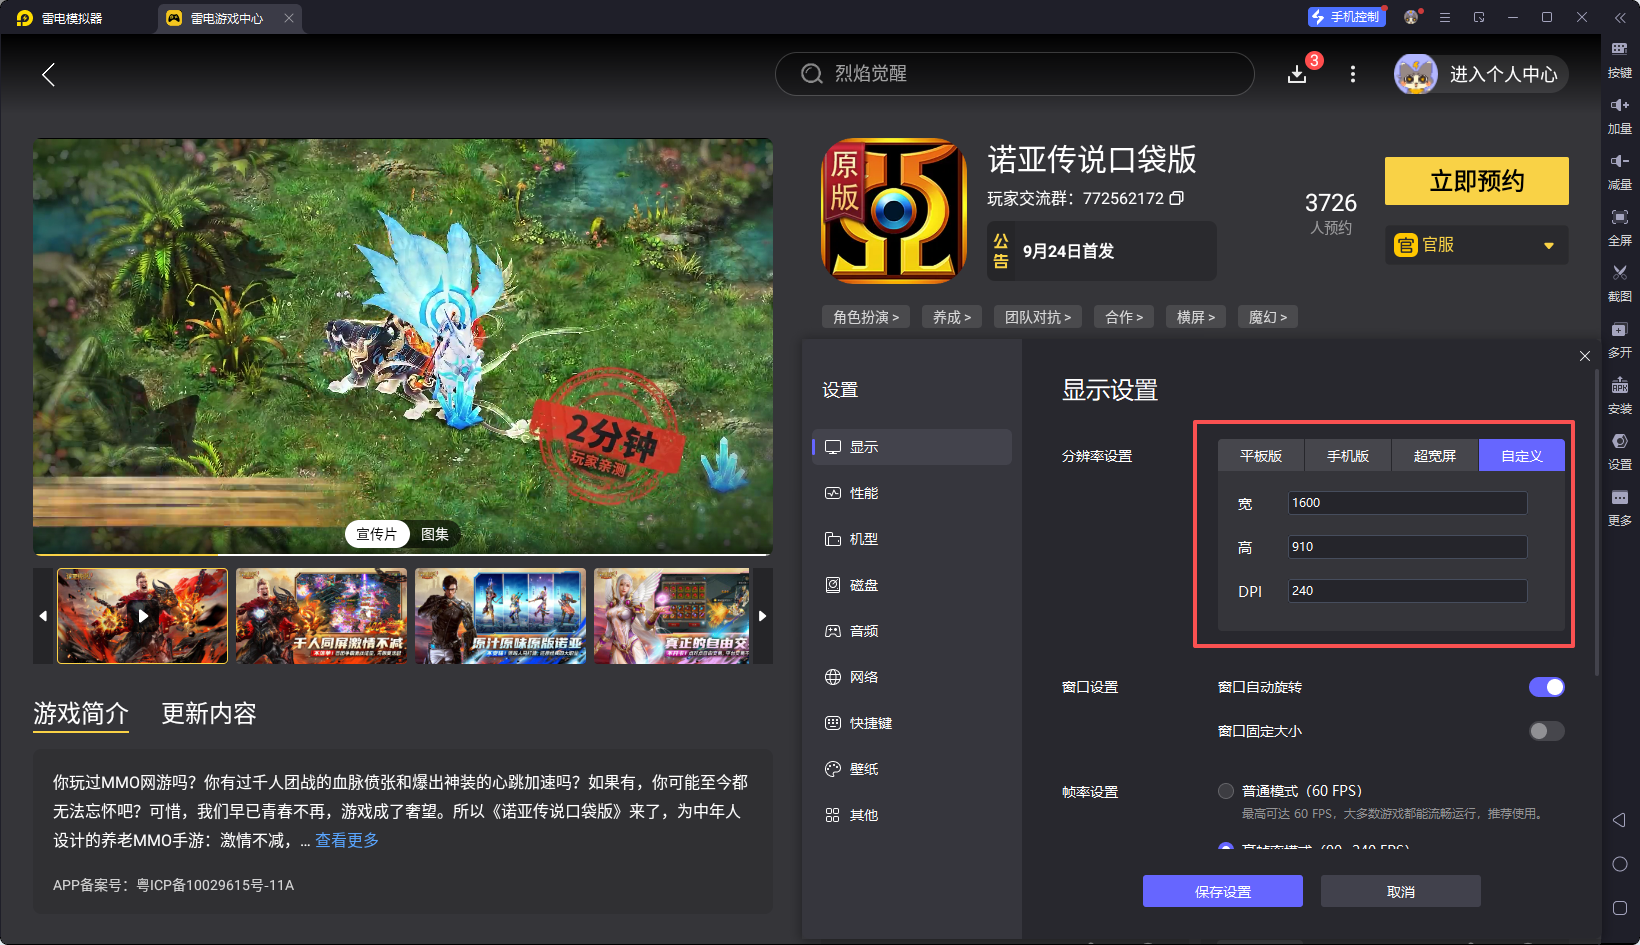
Task: Select the 网络 settings category
Action: [x=912, y=677]
